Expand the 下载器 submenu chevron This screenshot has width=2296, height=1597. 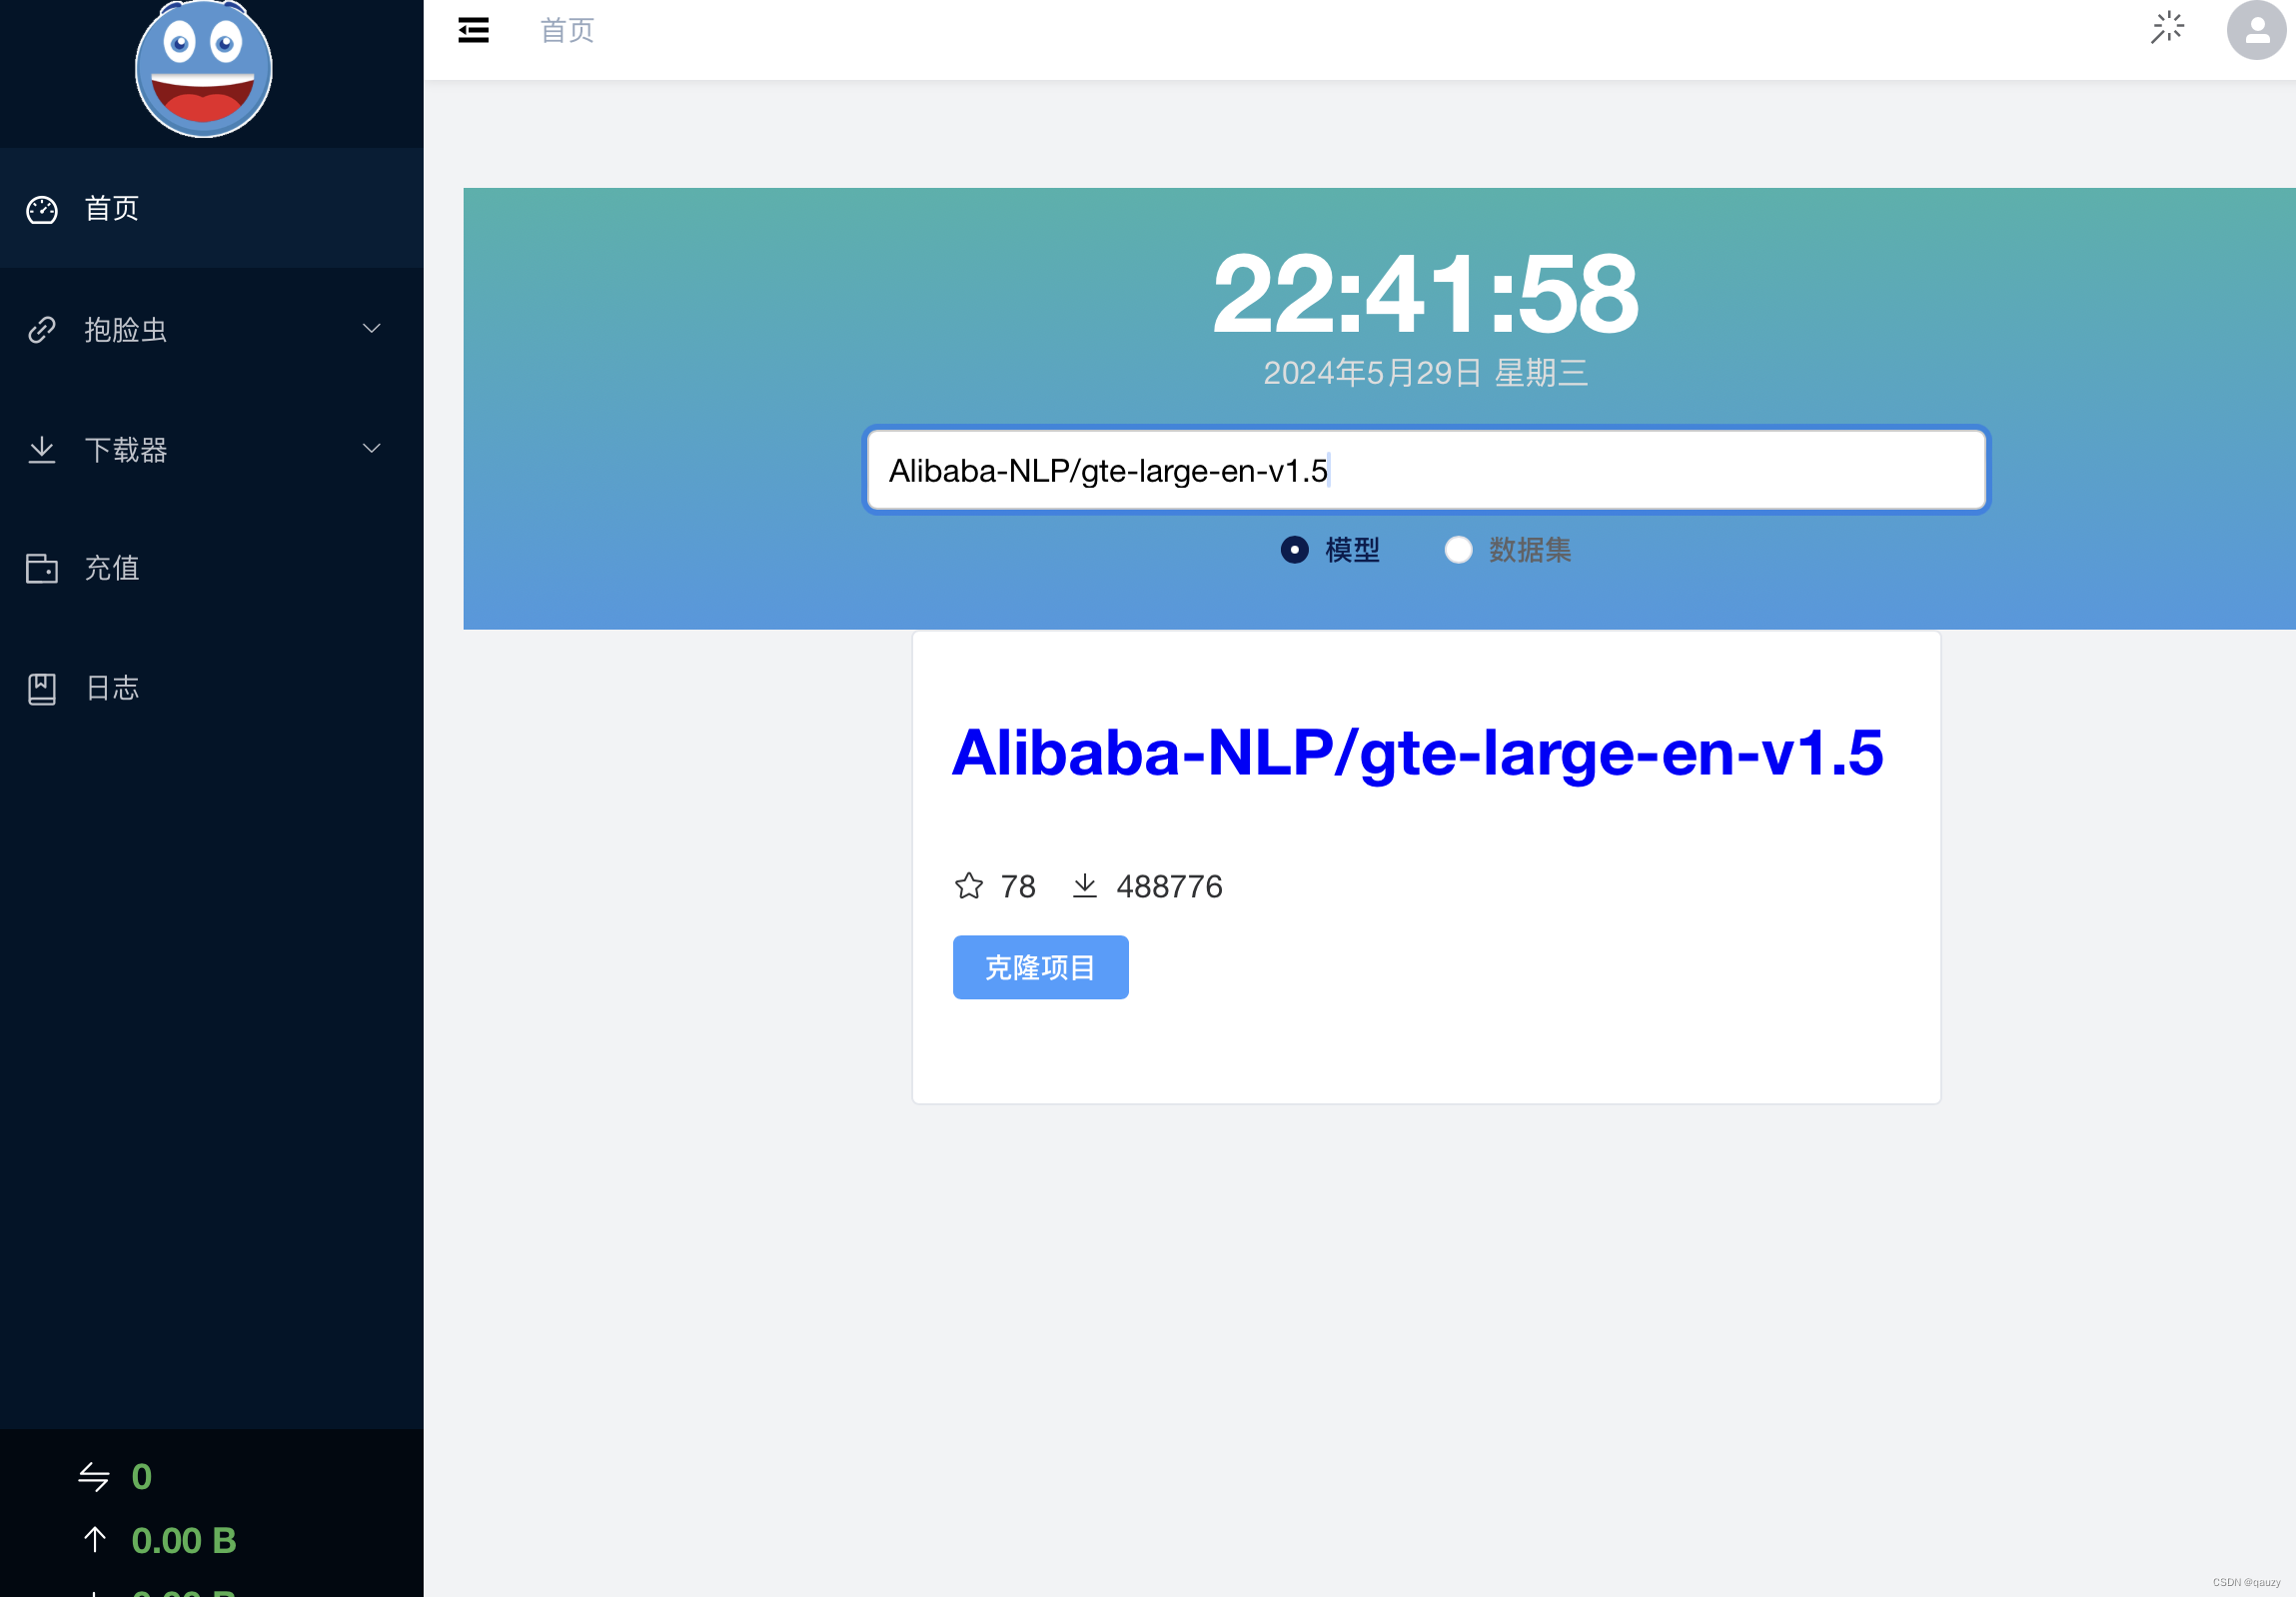(x=371, y=449)
